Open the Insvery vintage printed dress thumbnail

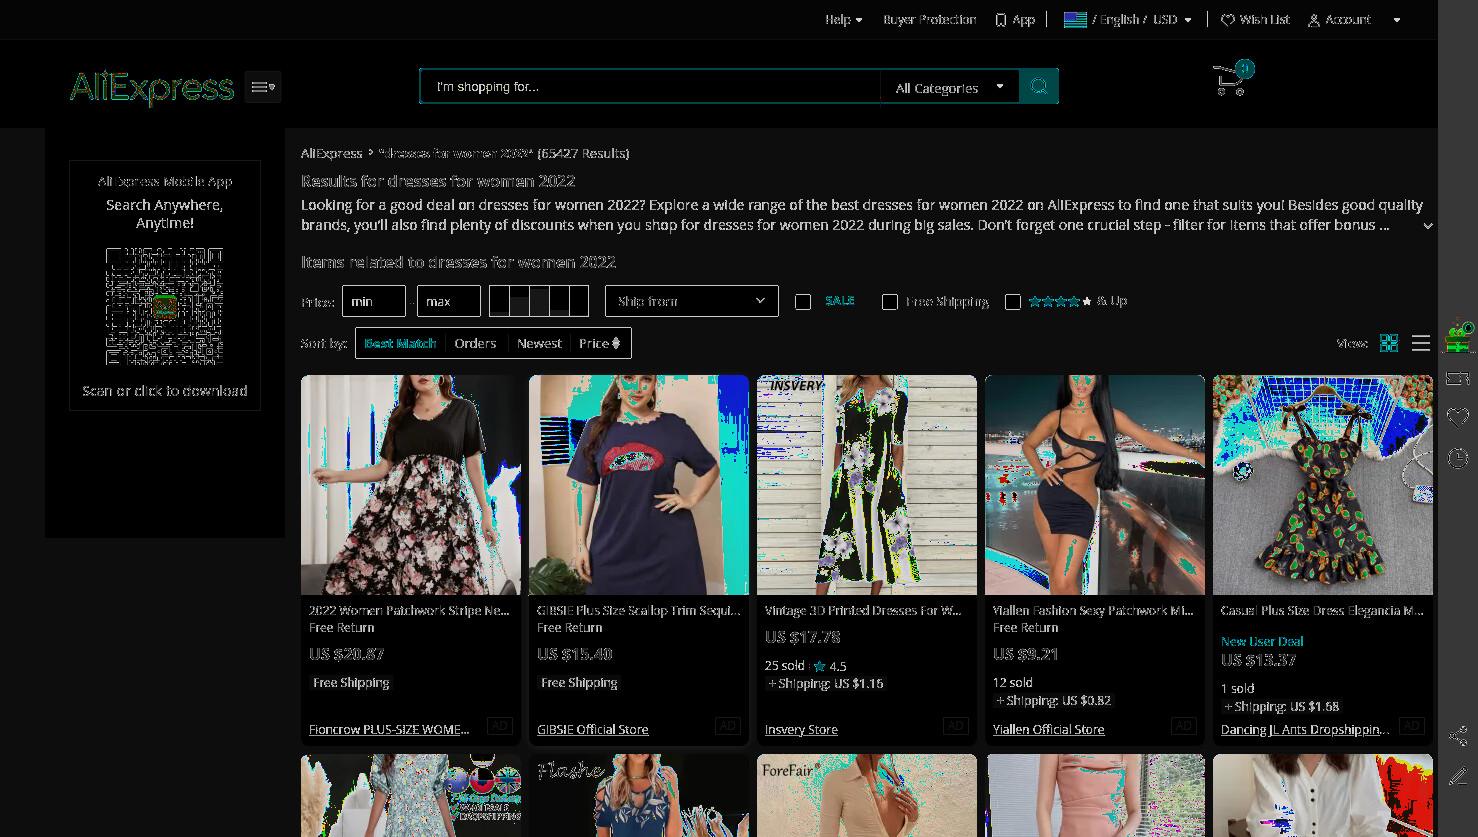pos(867,485)
